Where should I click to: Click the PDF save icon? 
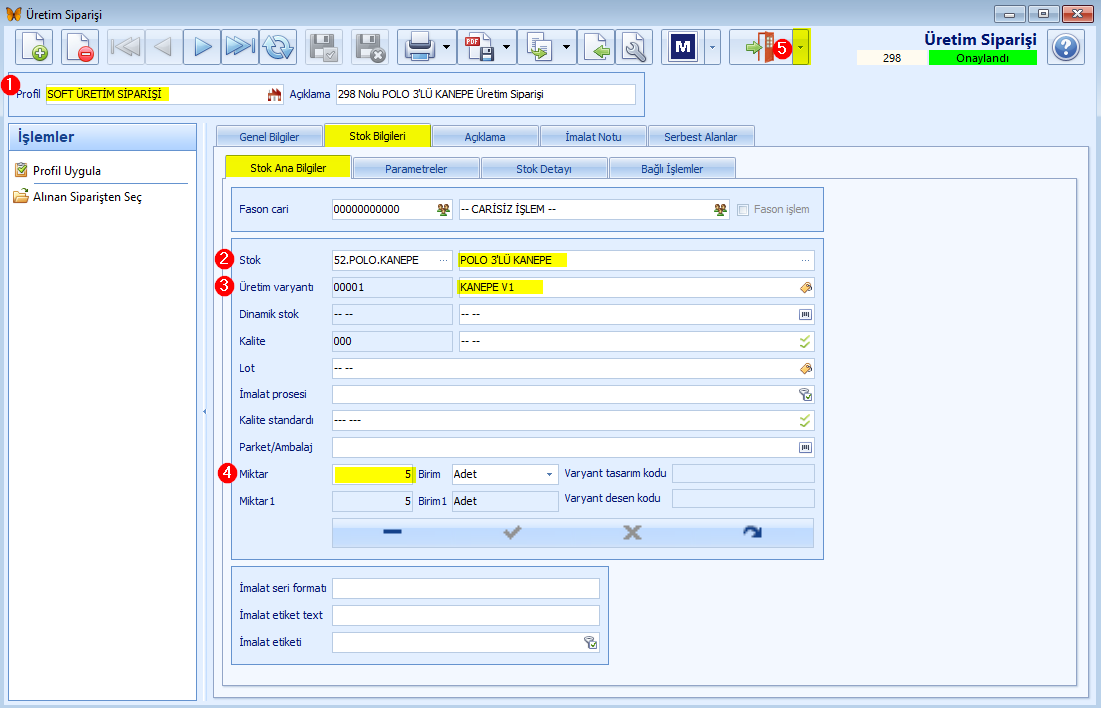click(x=480, y=47)
